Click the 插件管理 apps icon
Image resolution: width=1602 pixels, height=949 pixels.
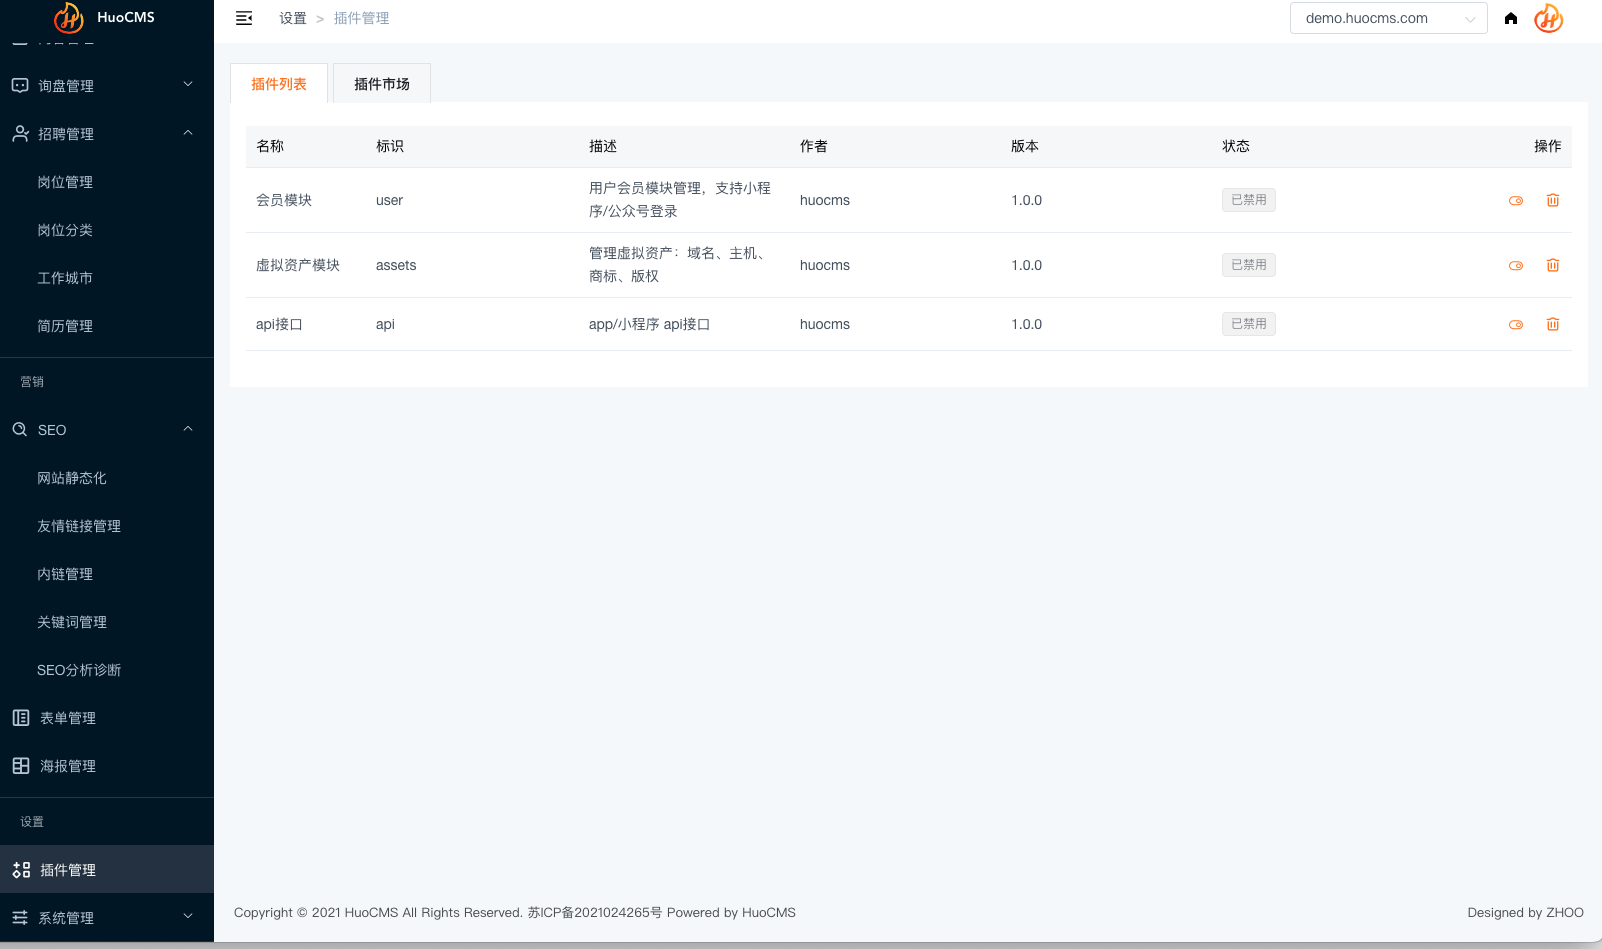pyautogui.click(x=20, y=869)
